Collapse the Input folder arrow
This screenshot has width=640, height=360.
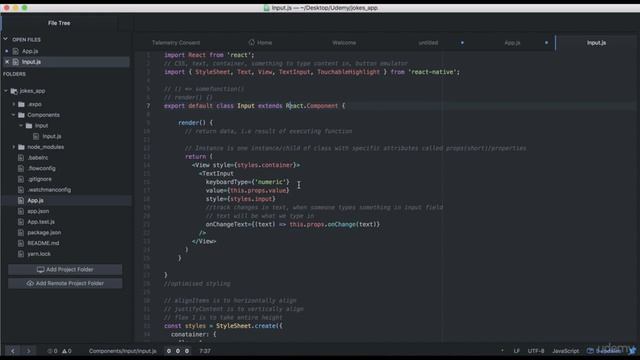tap(21, 125)
